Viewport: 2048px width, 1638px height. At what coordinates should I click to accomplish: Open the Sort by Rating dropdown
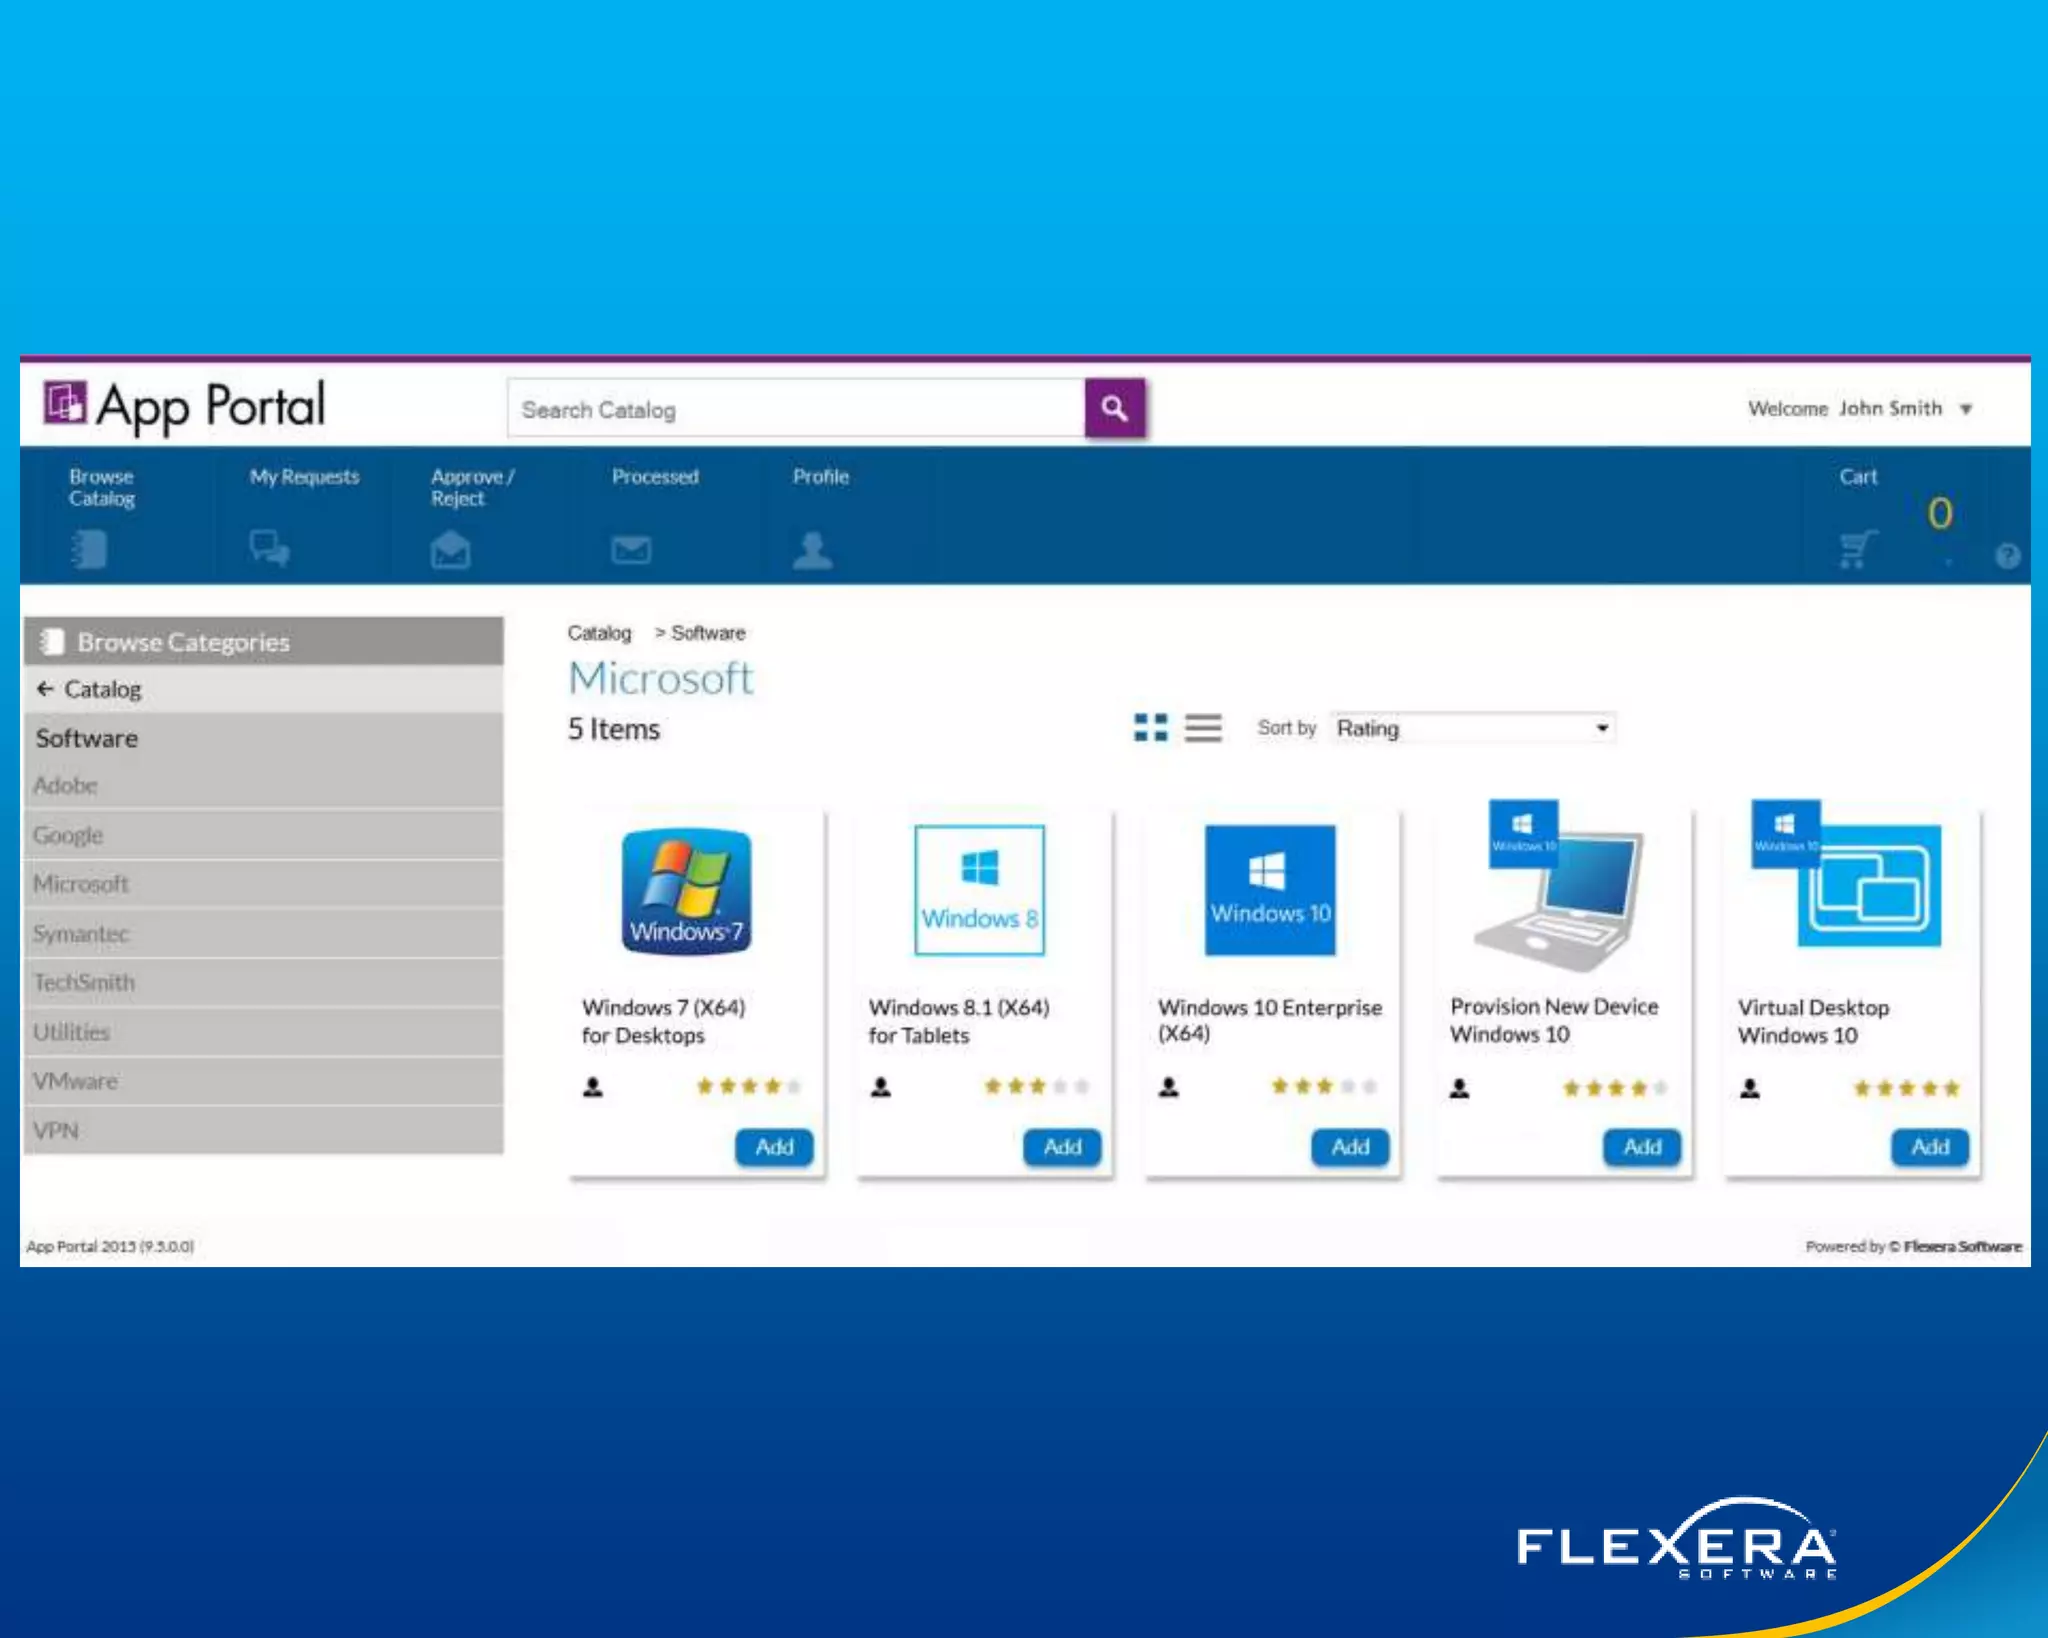(1472, 728)
